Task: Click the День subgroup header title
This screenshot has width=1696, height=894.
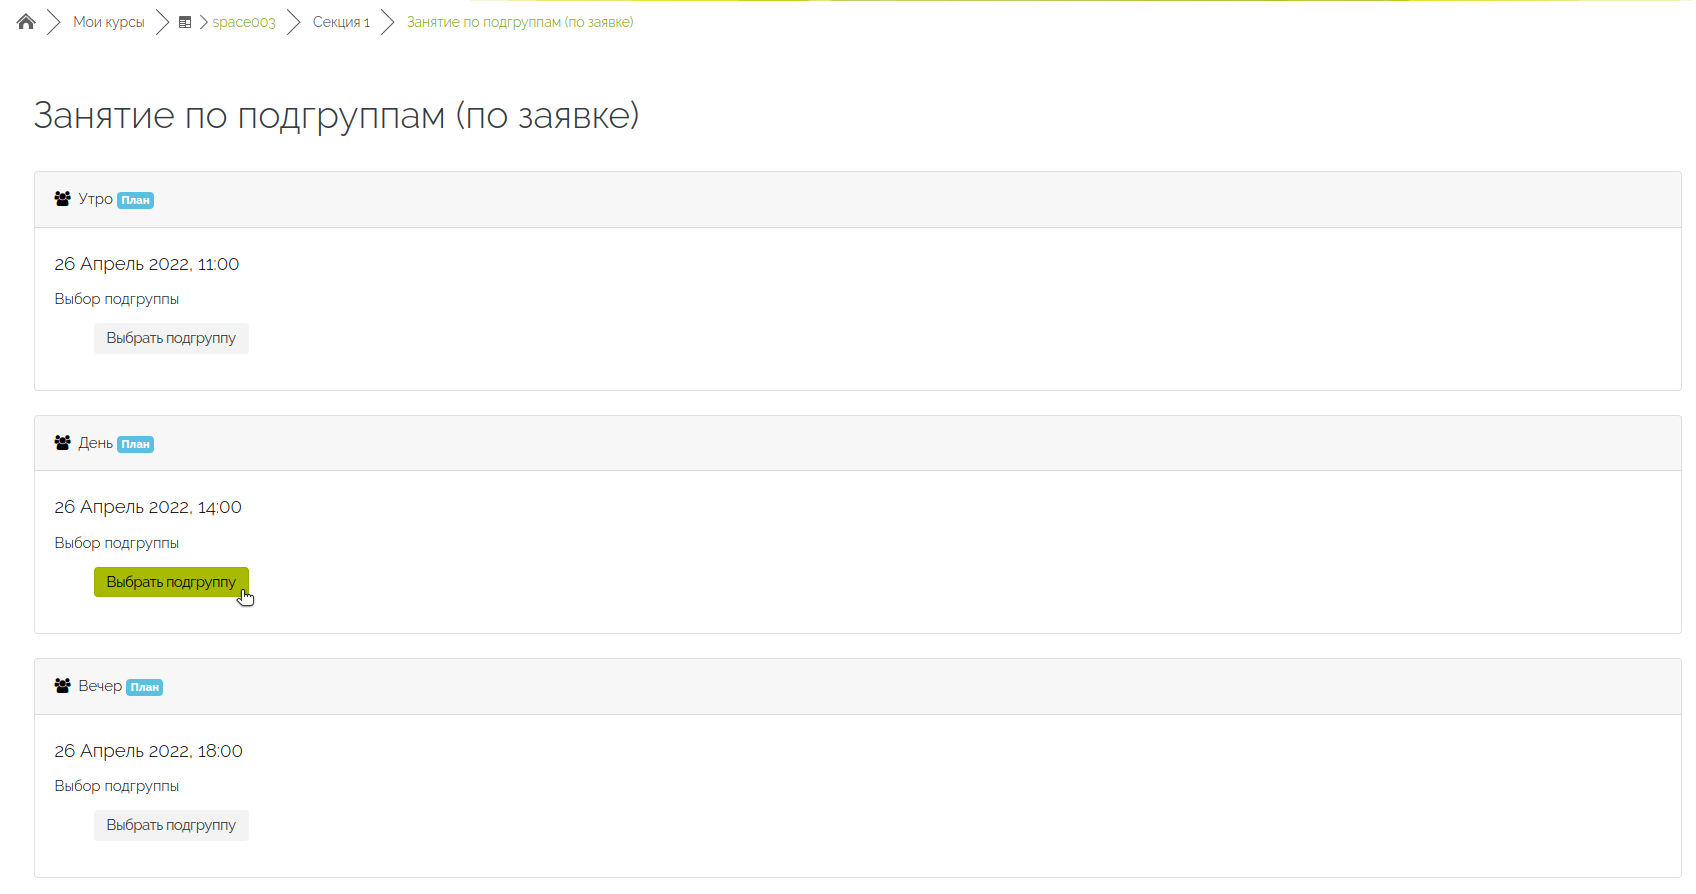Action: pyautogui.click(x=96, y=443)
